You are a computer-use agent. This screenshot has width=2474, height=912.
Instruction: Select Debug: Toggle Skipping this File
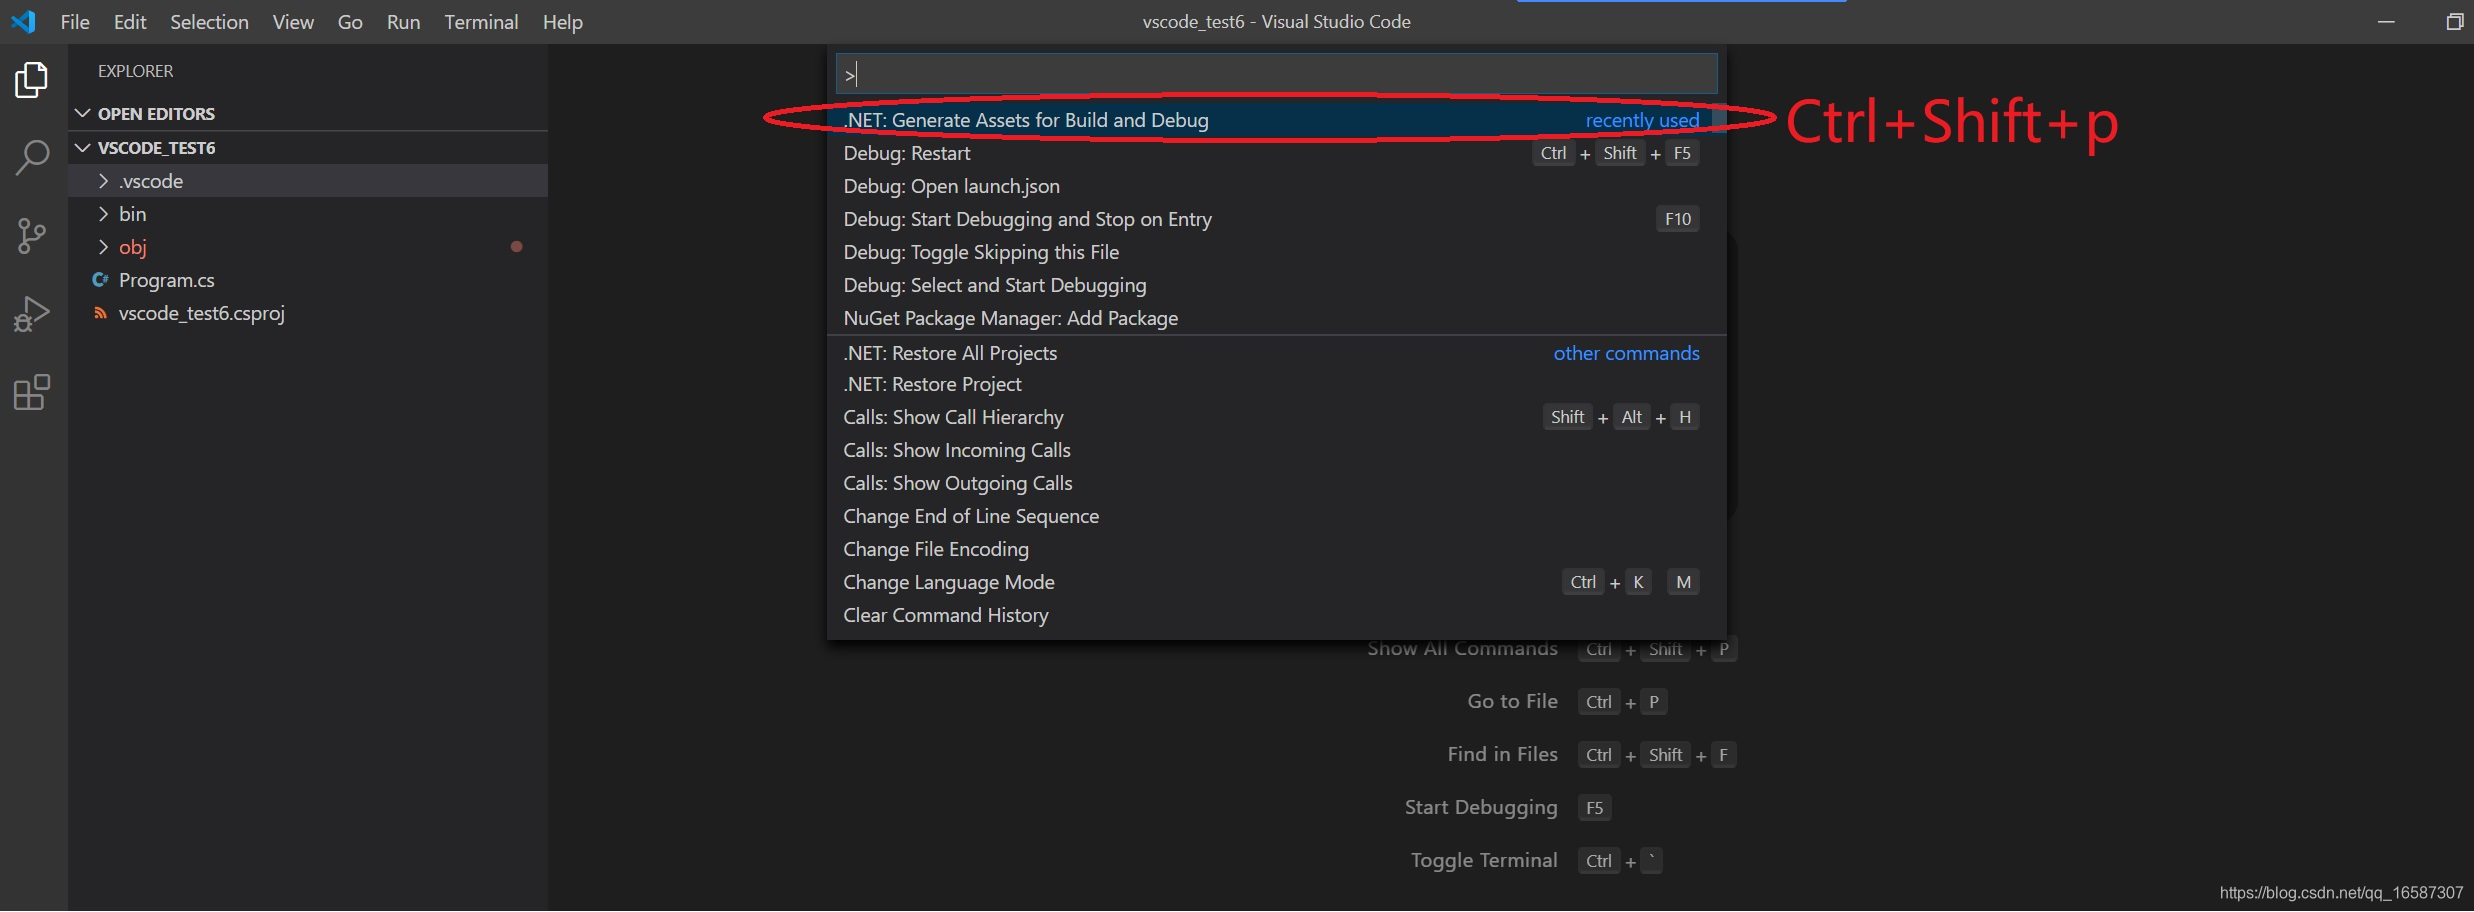[x=1276, y=252]
